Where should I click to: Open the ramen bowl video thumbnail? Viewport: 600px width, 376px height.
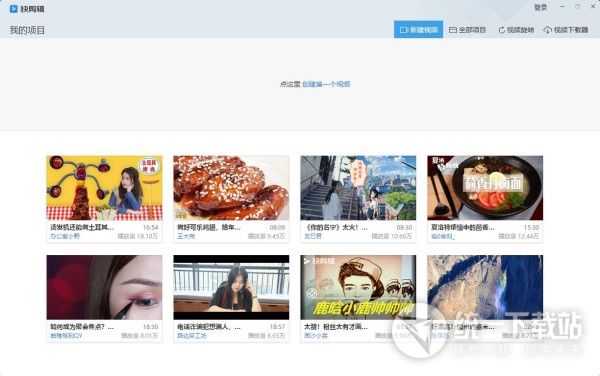(x=485, y=188)
